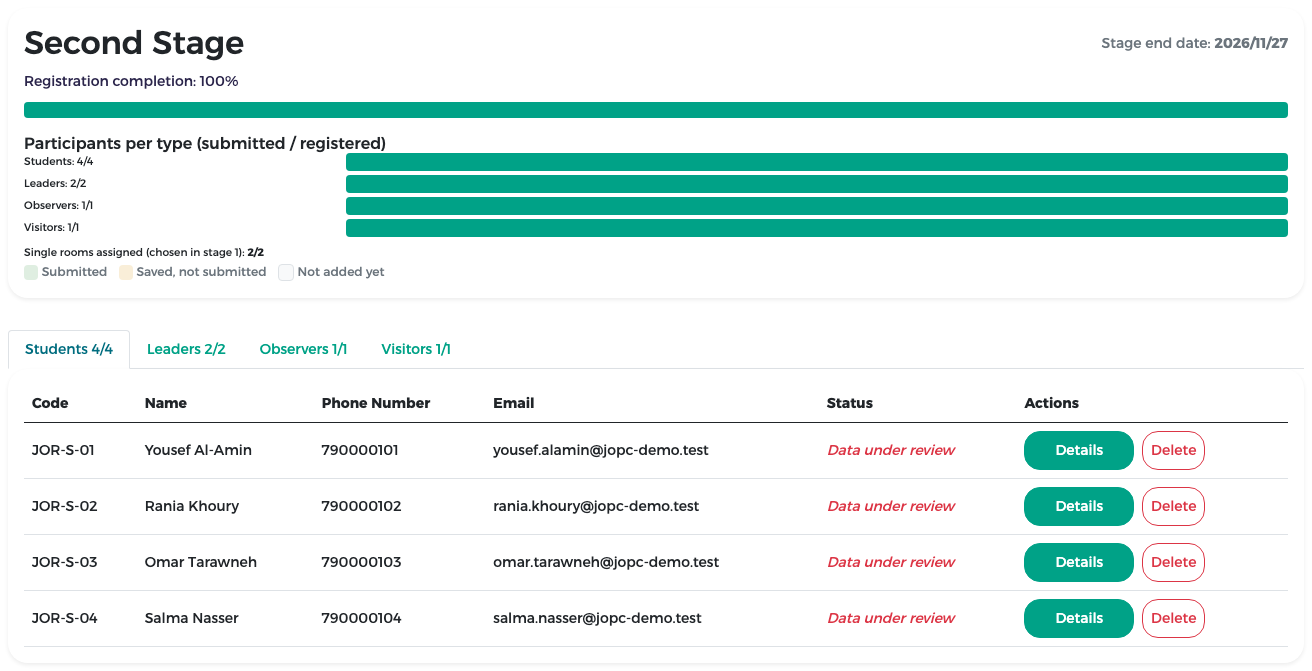Click the code JOR-S-03
1312x671 pixels.
click(65, 562)
